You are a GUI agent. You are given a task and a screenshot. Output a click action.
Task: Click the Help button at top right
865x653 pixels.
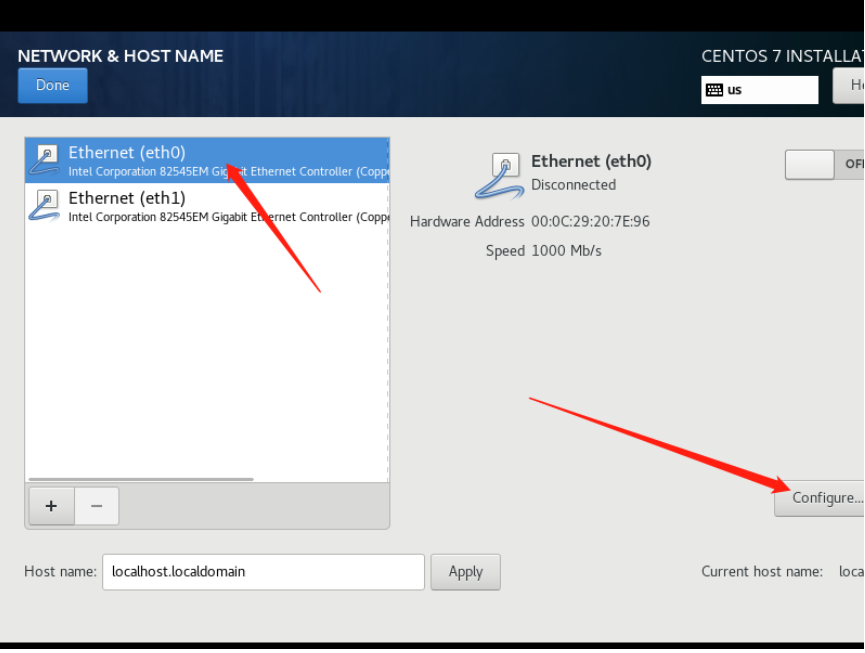(x=849, y=85)
